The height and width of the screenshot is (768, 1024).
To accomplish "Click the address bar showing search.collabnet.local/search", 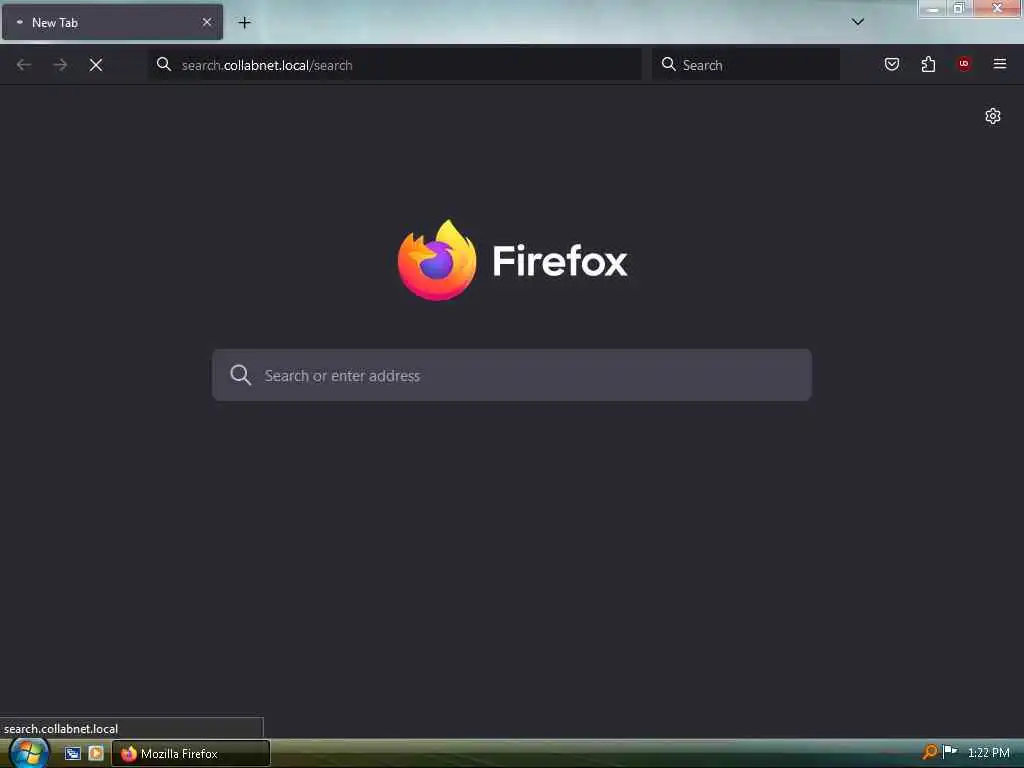I will [x=396, y=65].
